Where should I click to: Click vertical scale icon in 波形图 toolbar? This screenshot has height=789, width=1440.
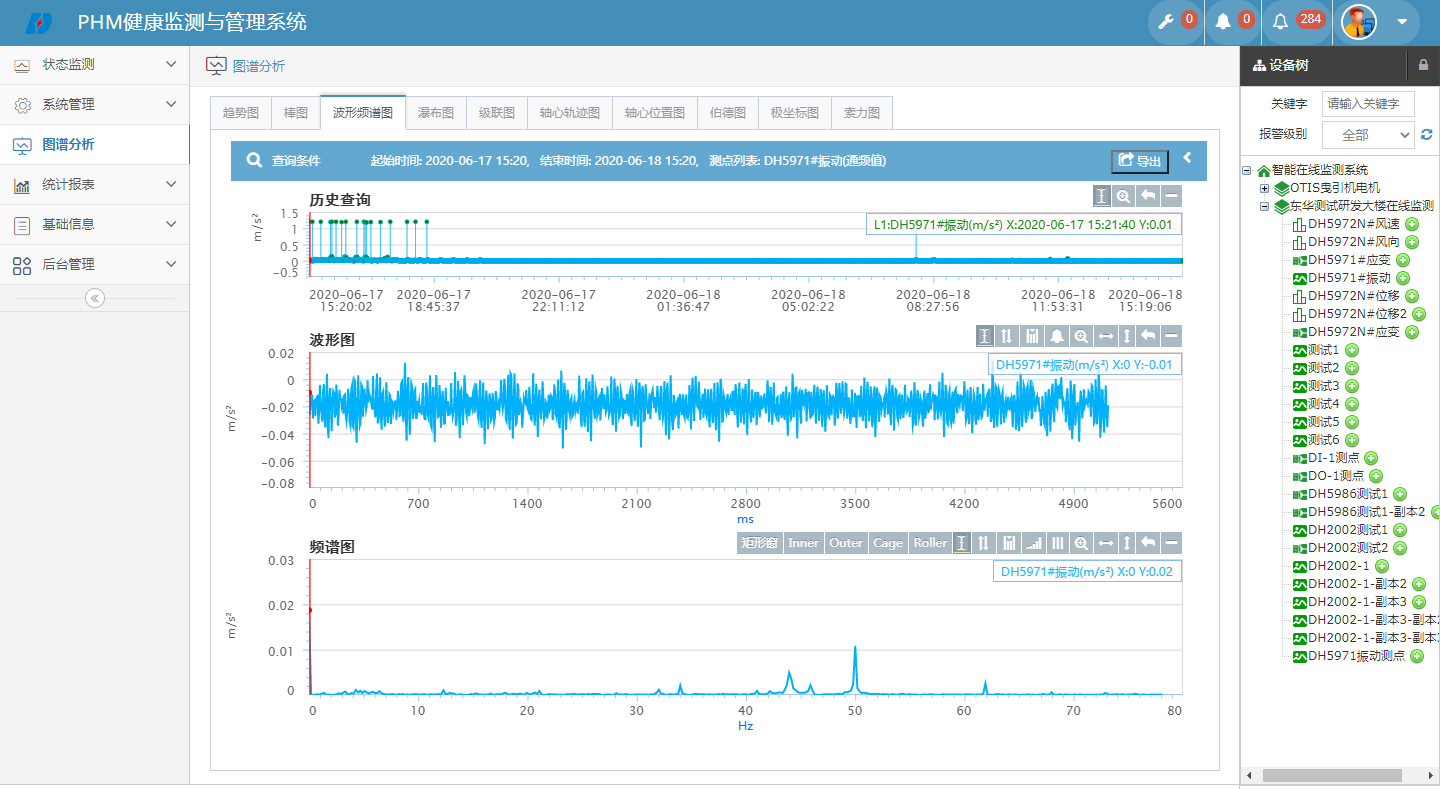pyautogui.click(x=1127, y=336)
